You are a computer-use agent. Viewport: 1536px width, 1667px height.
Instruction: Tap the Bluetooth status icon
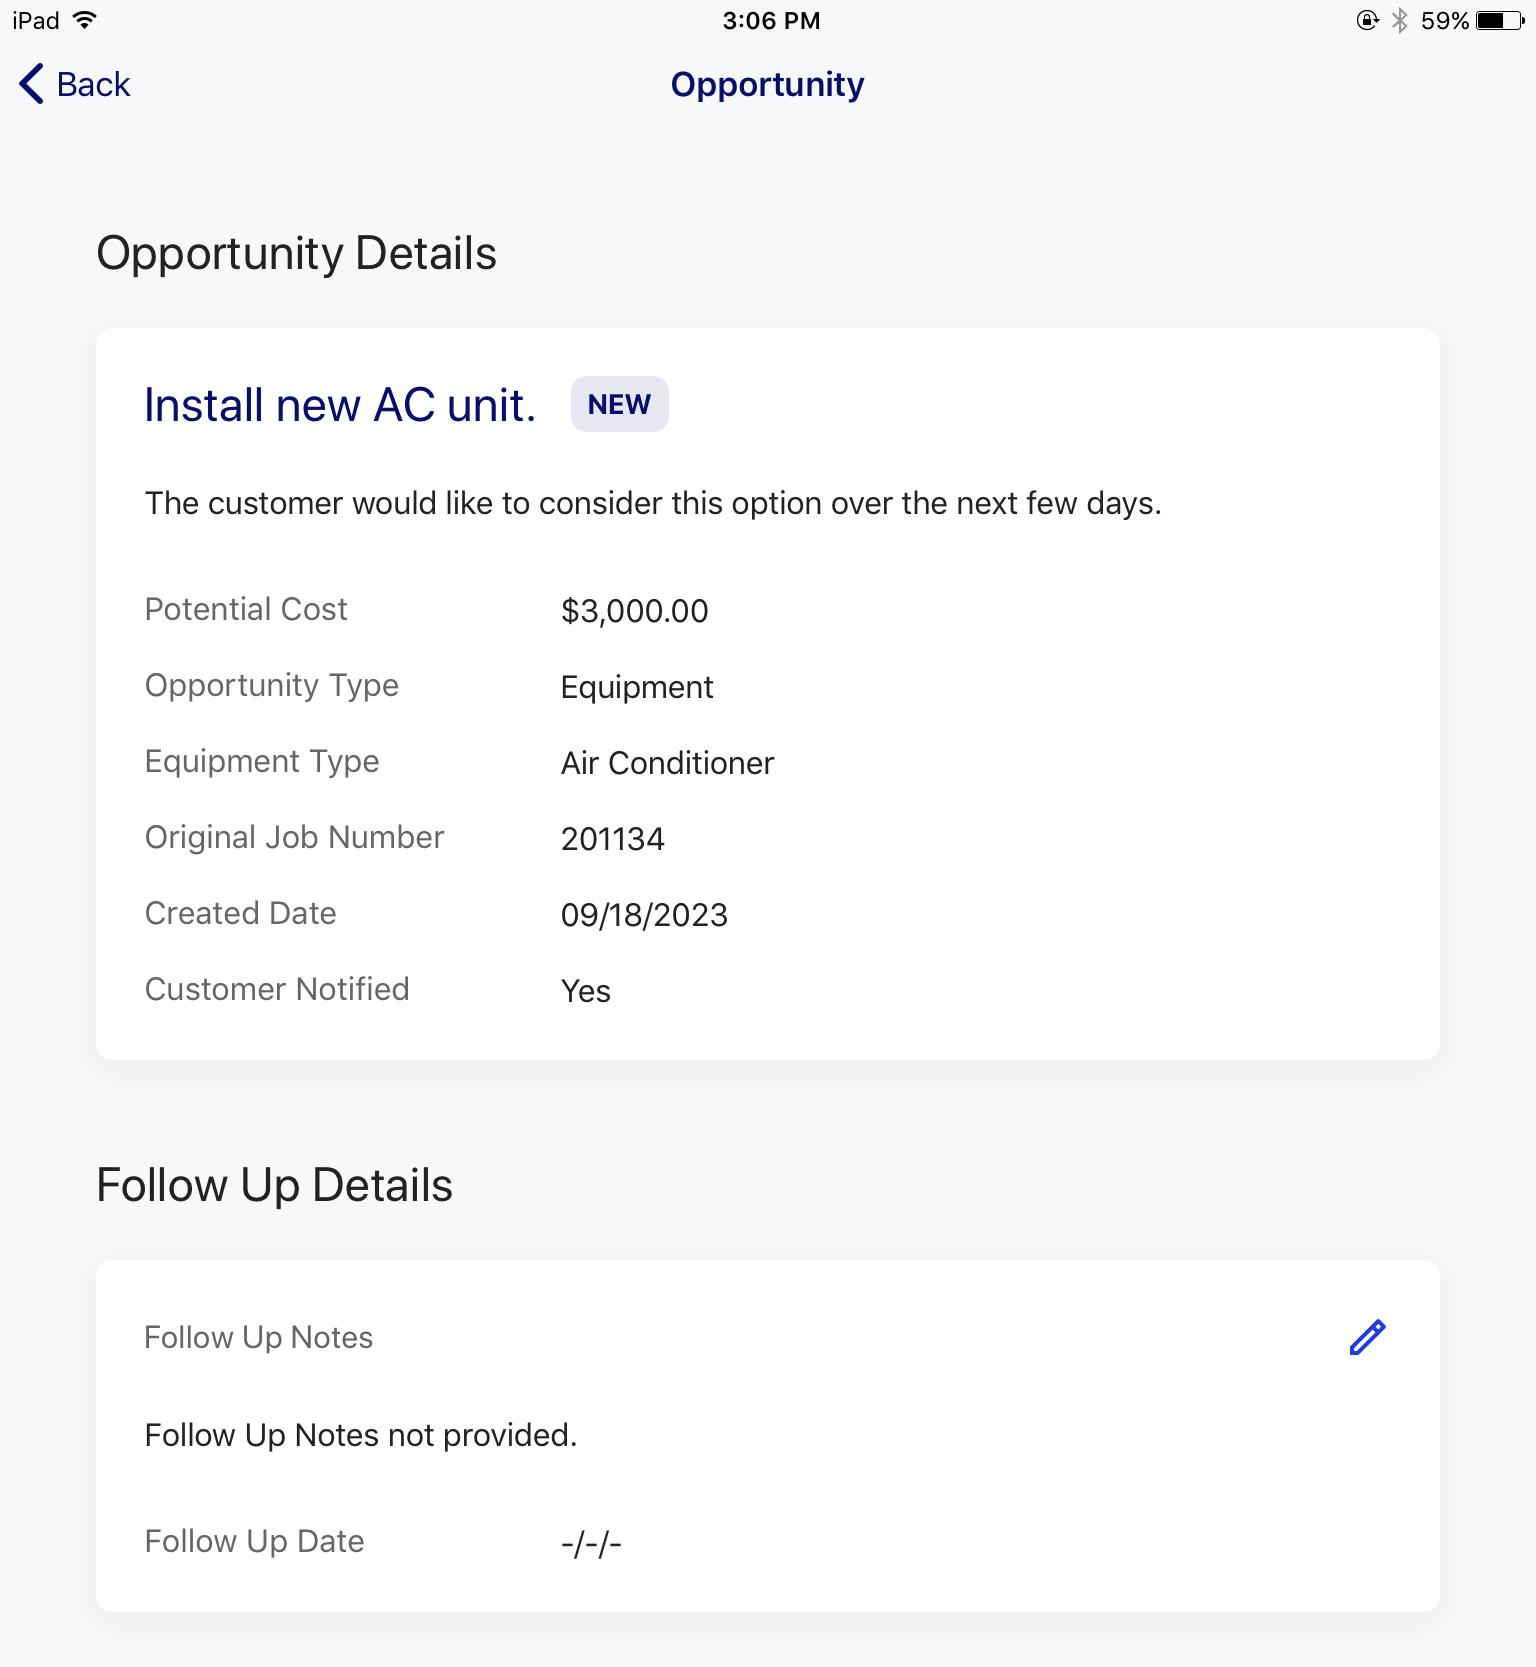pos(1400,20)
